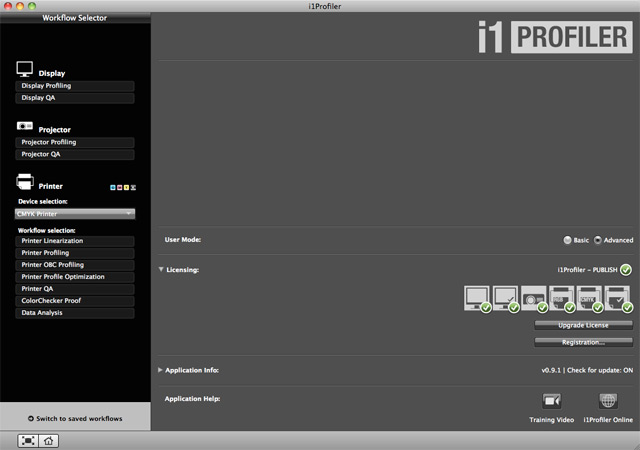Click the Printer section heading
This screenshot has height=450, width=640.
(51, 186)
